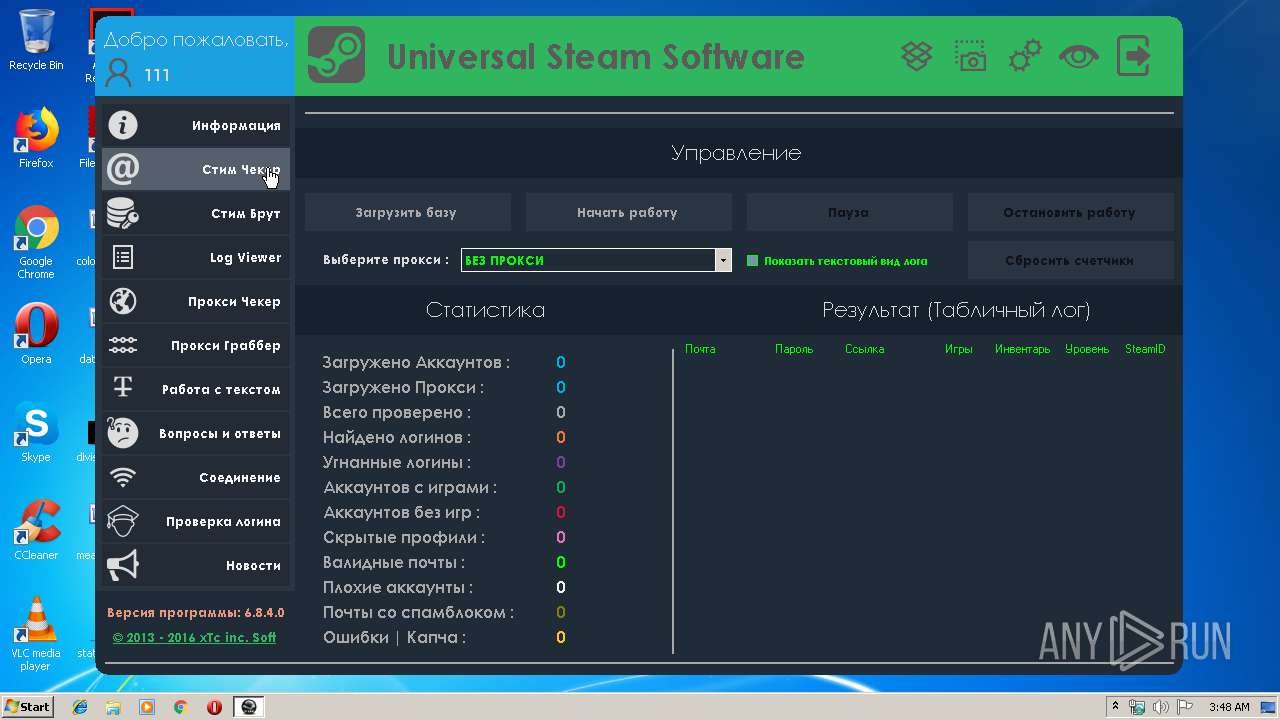Screen dimensions: 1280x720
Task: Click the document list icon for Log Viewer
Action: [123, 257]
